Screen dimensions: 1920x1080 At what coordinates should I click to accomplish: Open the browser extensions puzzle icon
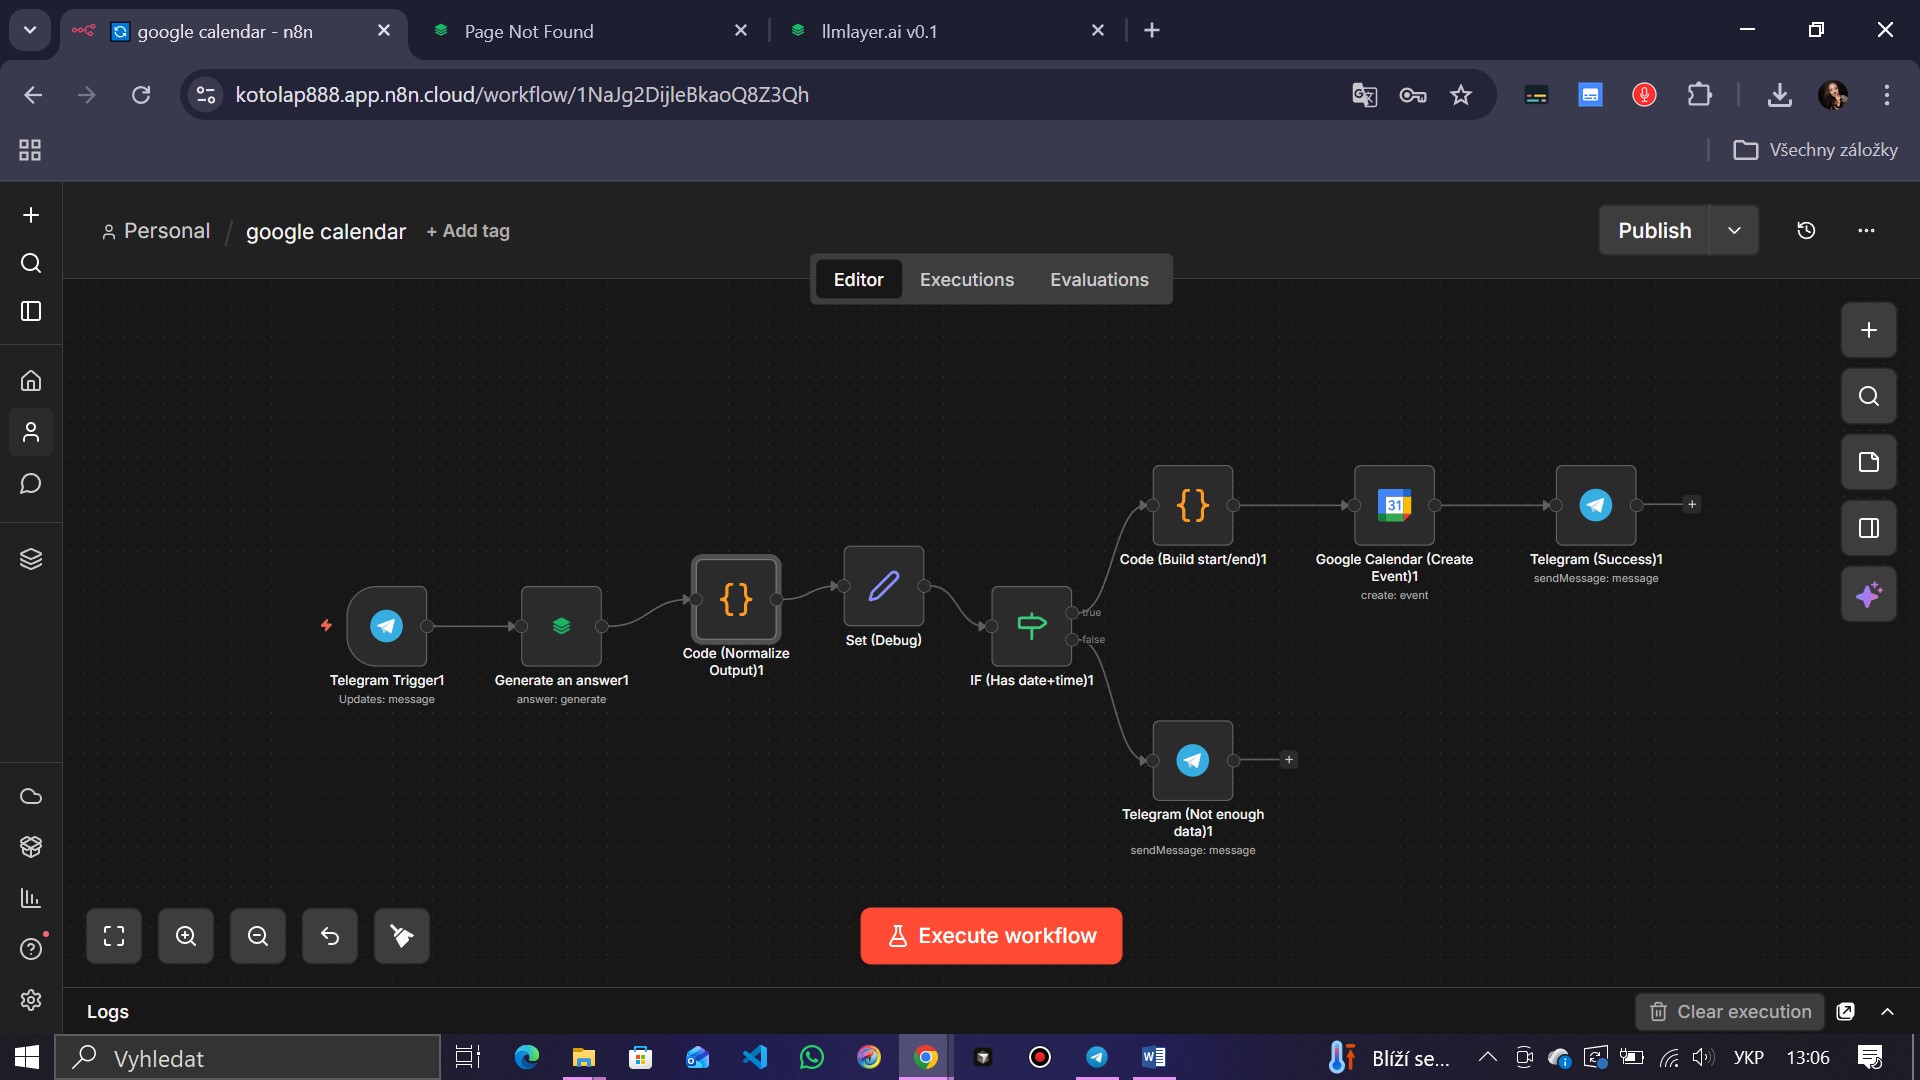(x=1699, y=95)
